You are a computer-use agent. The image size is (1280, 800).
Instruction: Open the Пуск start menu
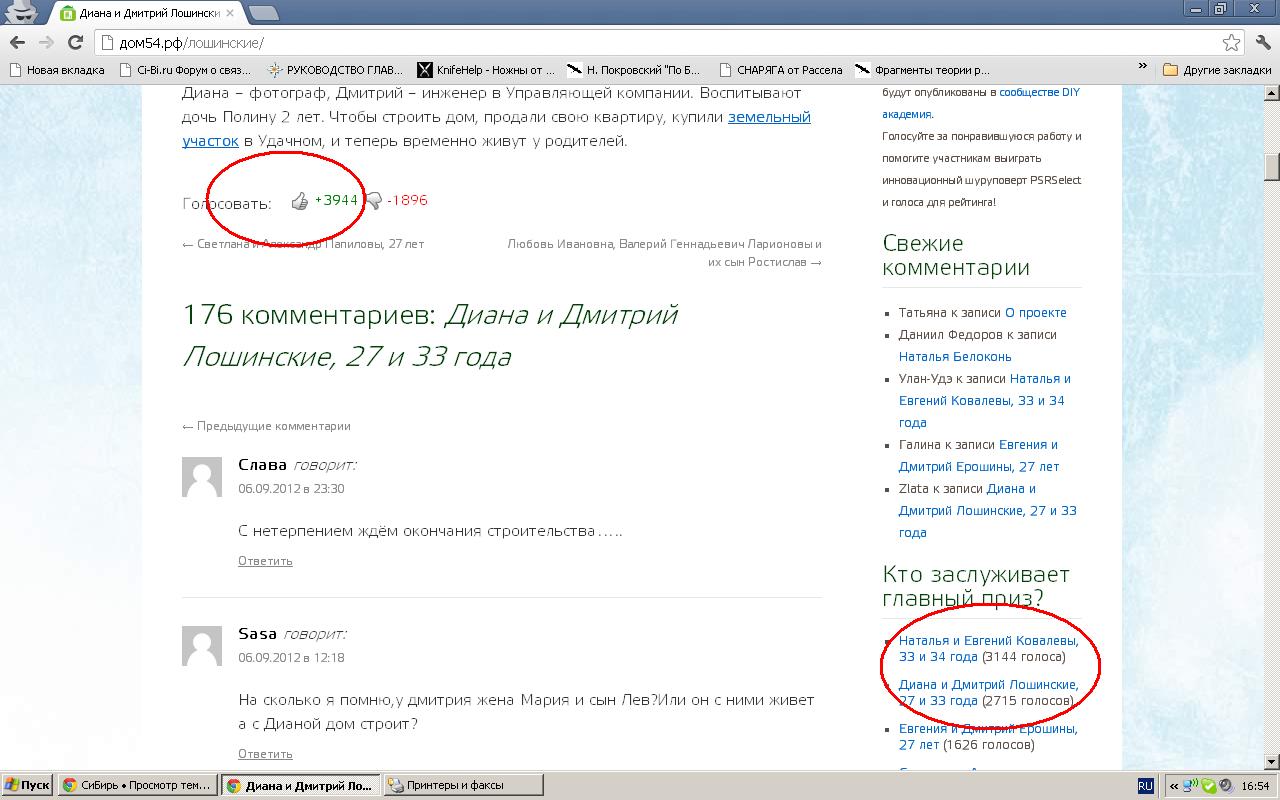(x=27, y=785)
